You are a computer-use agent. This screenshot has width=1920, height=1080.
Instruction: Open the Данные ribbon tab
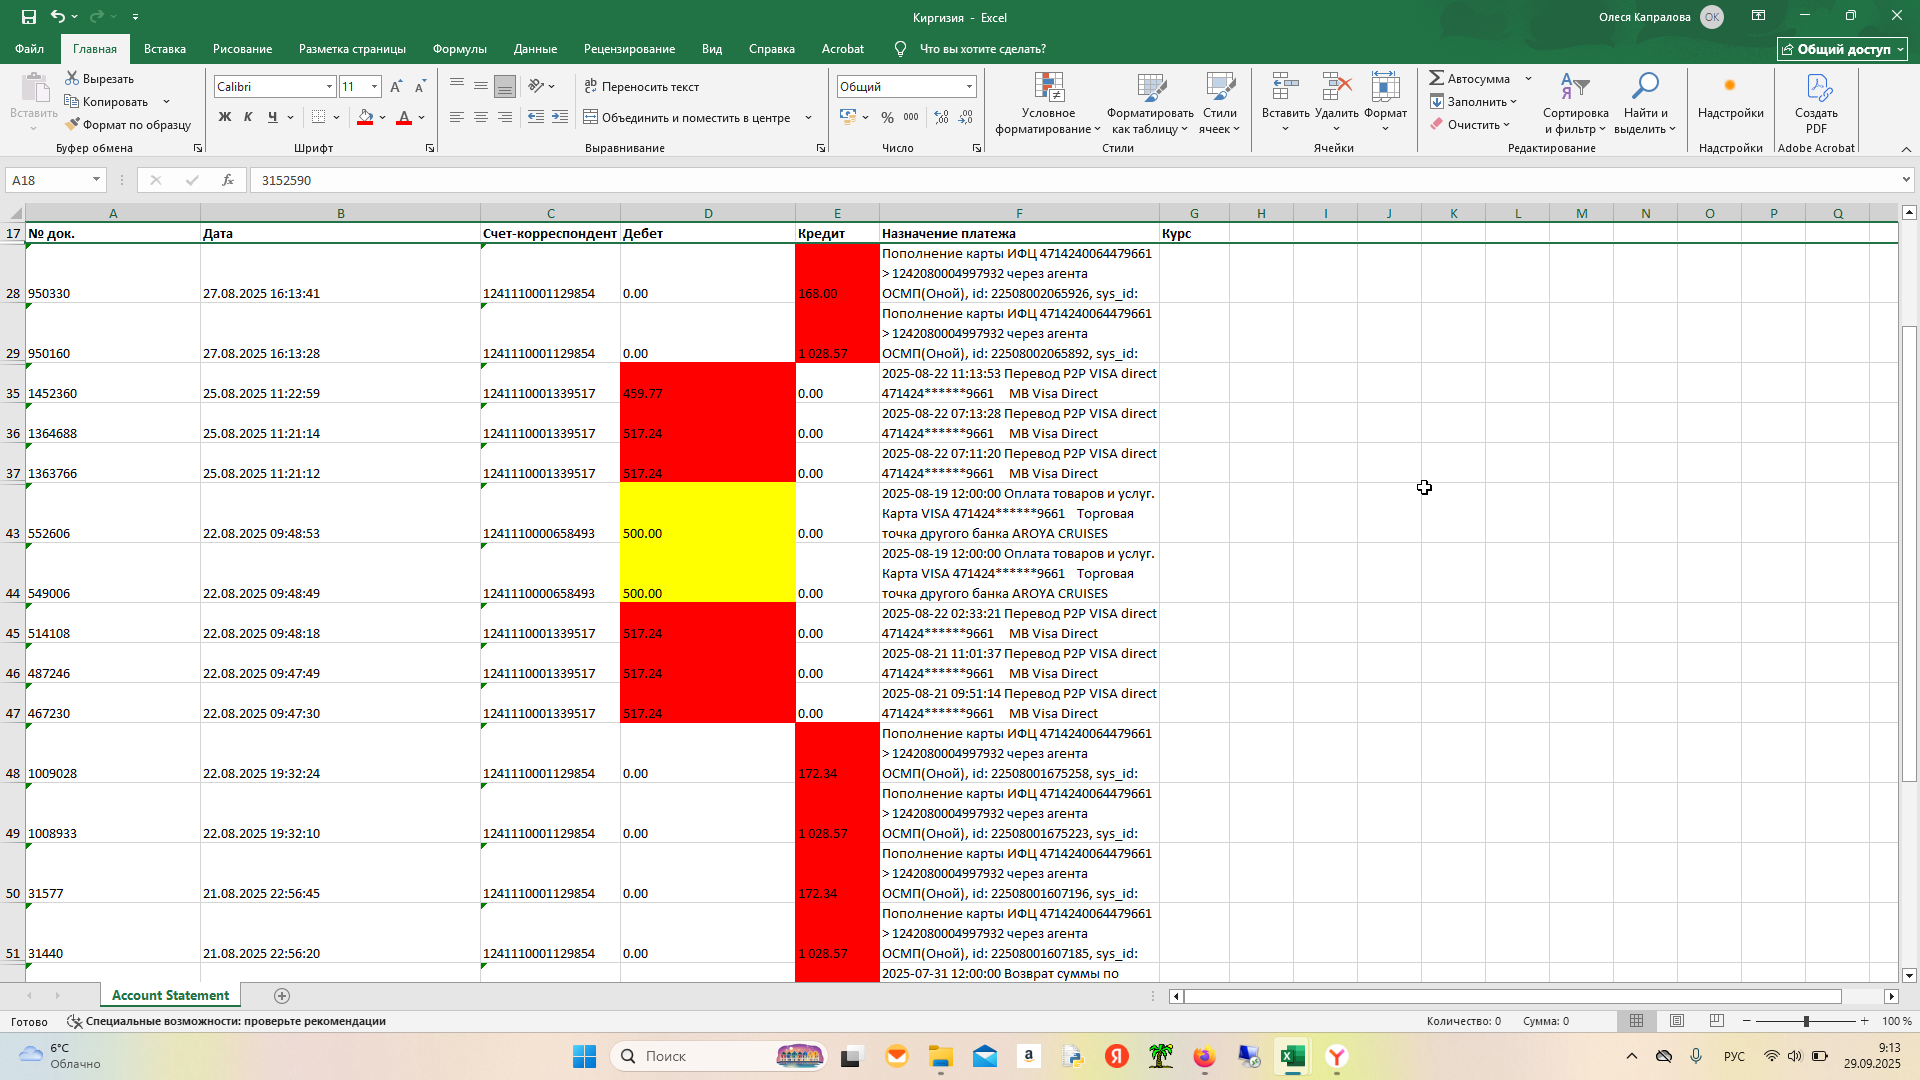pos(535,49)
